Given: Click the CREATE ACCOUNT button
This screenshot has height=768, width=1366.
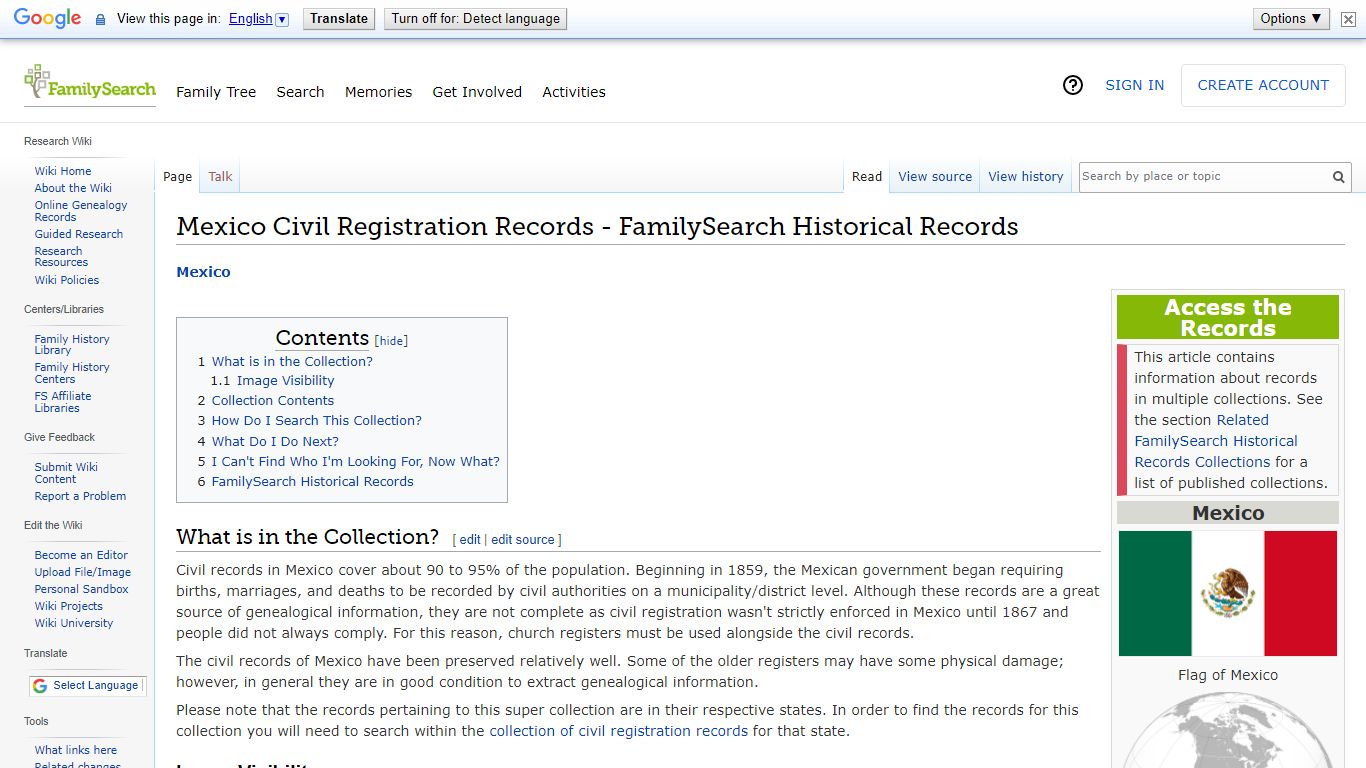Looking at the screenshot, I should (1262, 85).
